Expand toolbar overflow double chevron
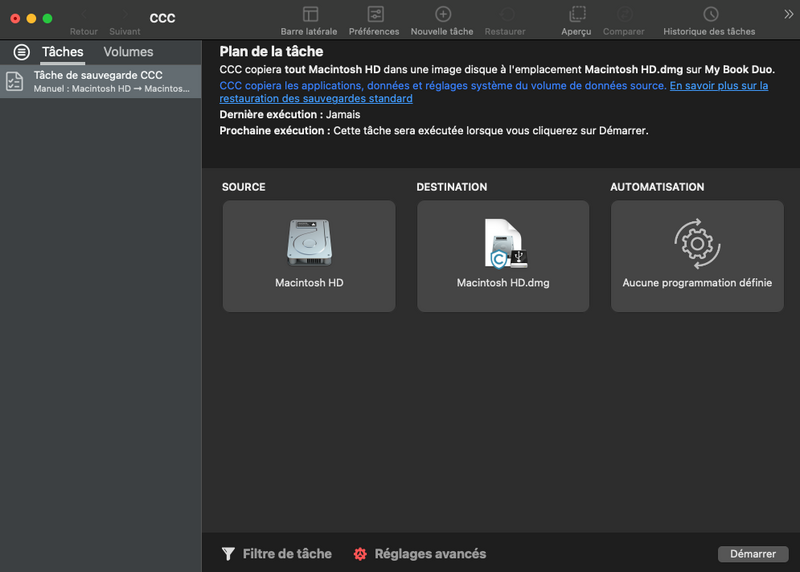Screen dimensions: 800x572 (x=788, y=14)
